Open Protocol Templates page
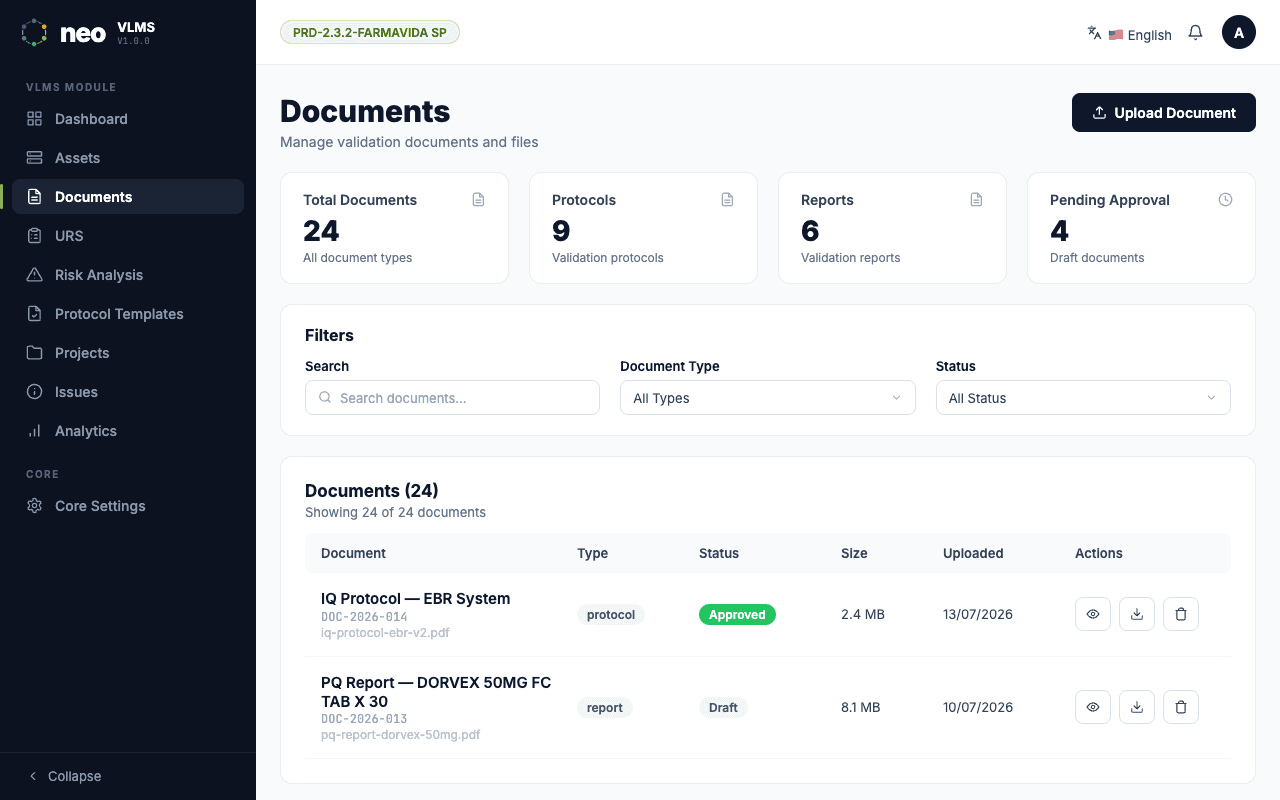This screenshot has height=800, width=1280. pyautogui.click(x=128, y=314)
